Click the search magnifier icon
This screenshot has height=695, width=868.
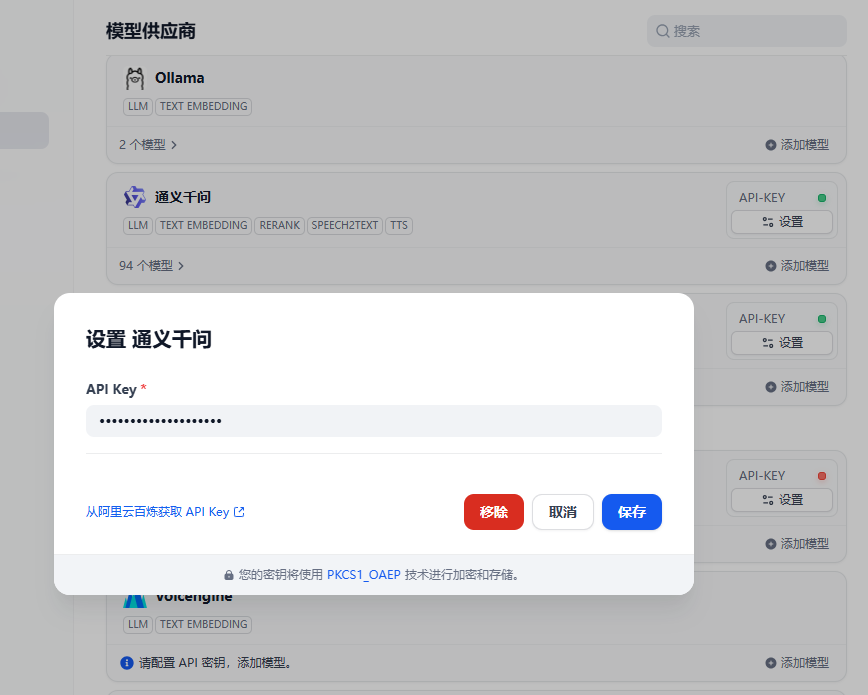click(663, 31)
